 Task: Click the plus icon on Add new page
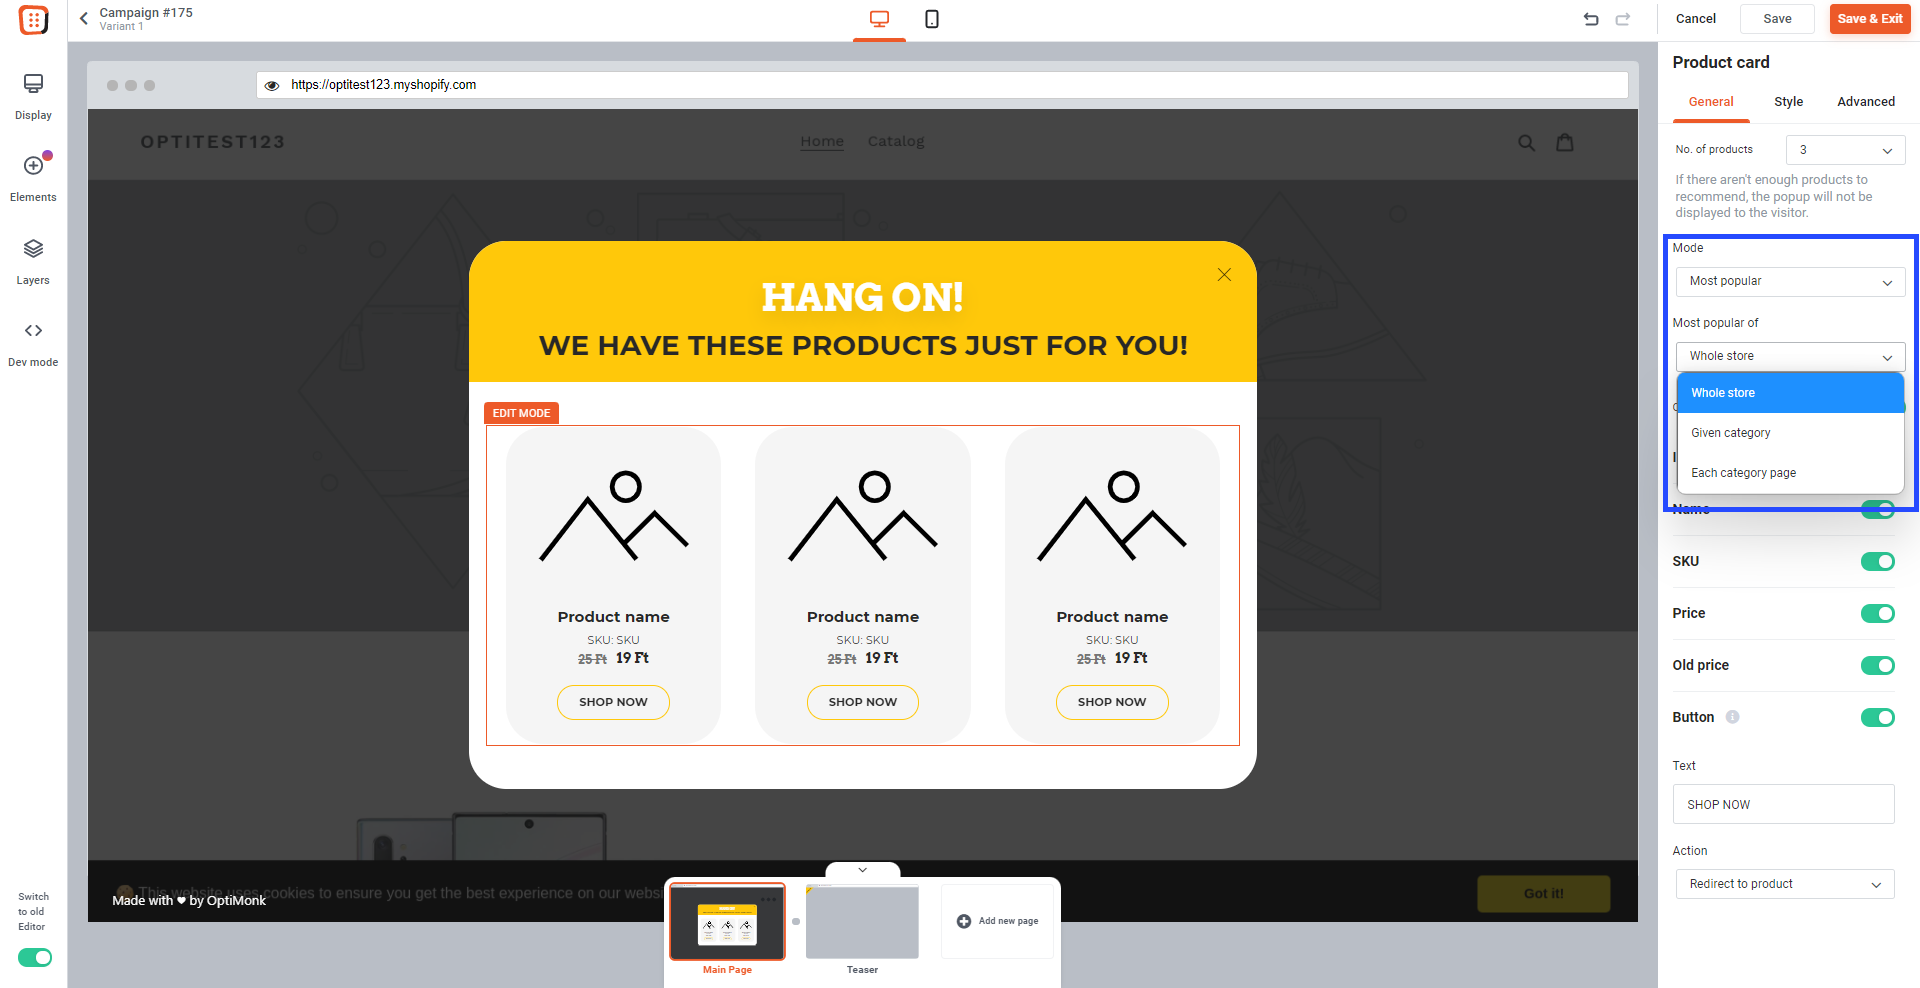coord(964,921)
